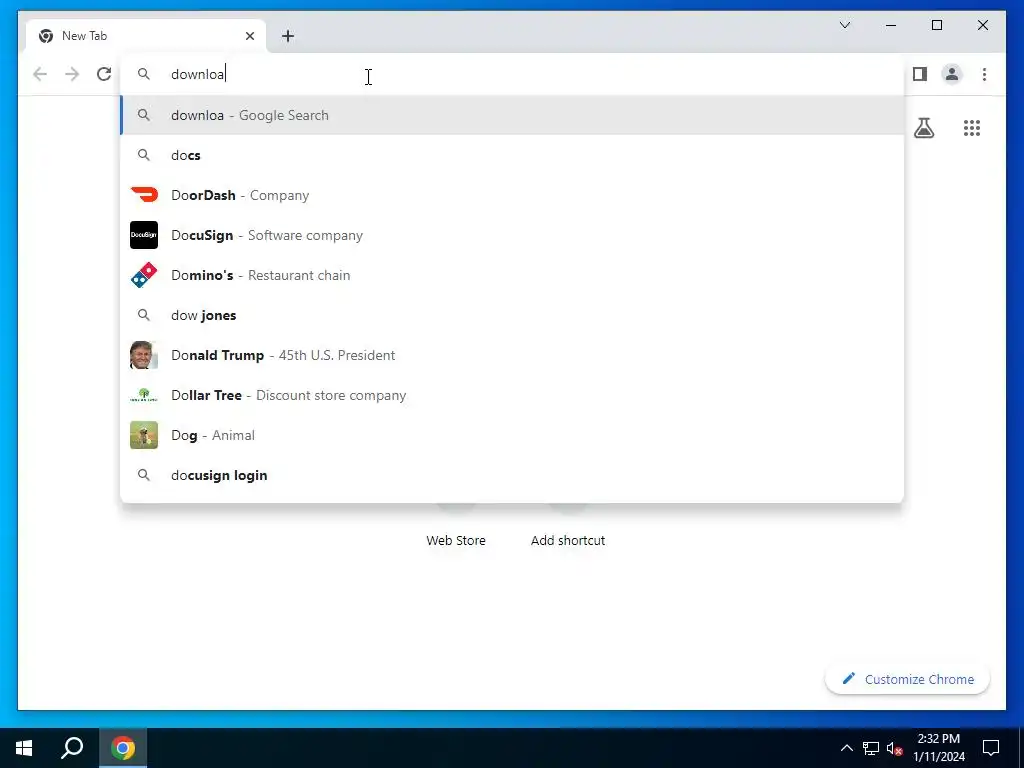The image size is (1024, 768).
Task: Open the profile avatar icon
Action: pos(952,74)
